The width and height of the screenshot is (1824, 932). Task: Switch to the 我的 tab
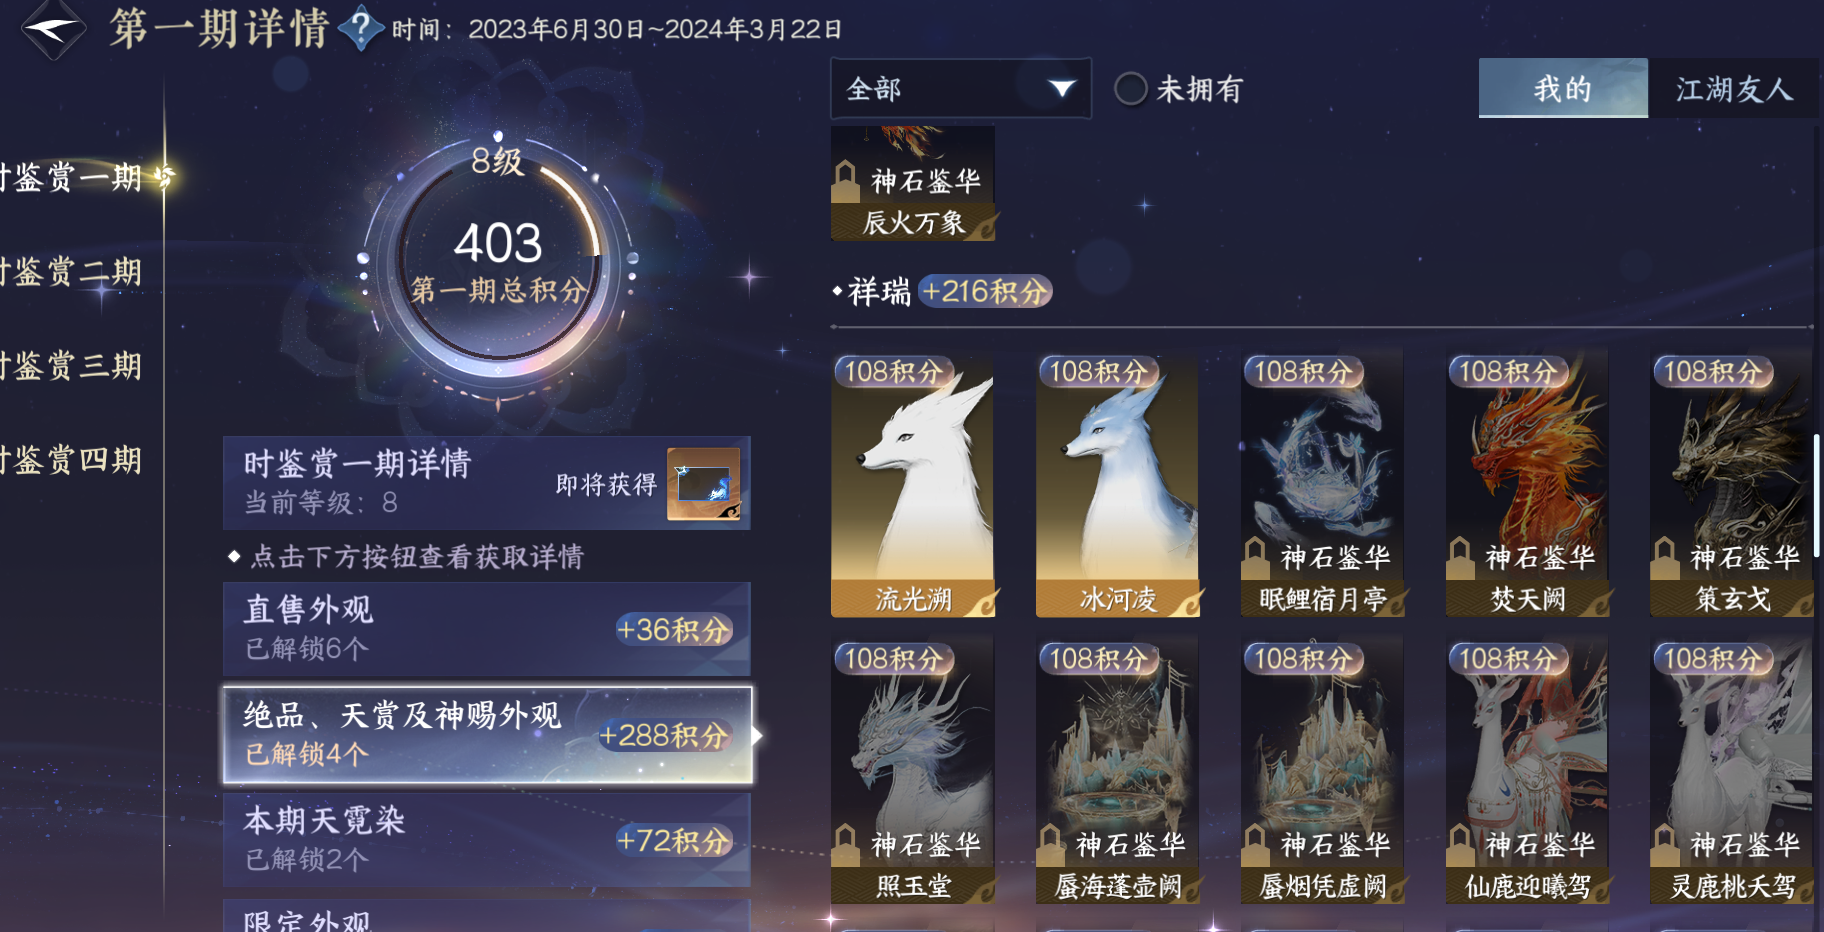click(1563, 89)
